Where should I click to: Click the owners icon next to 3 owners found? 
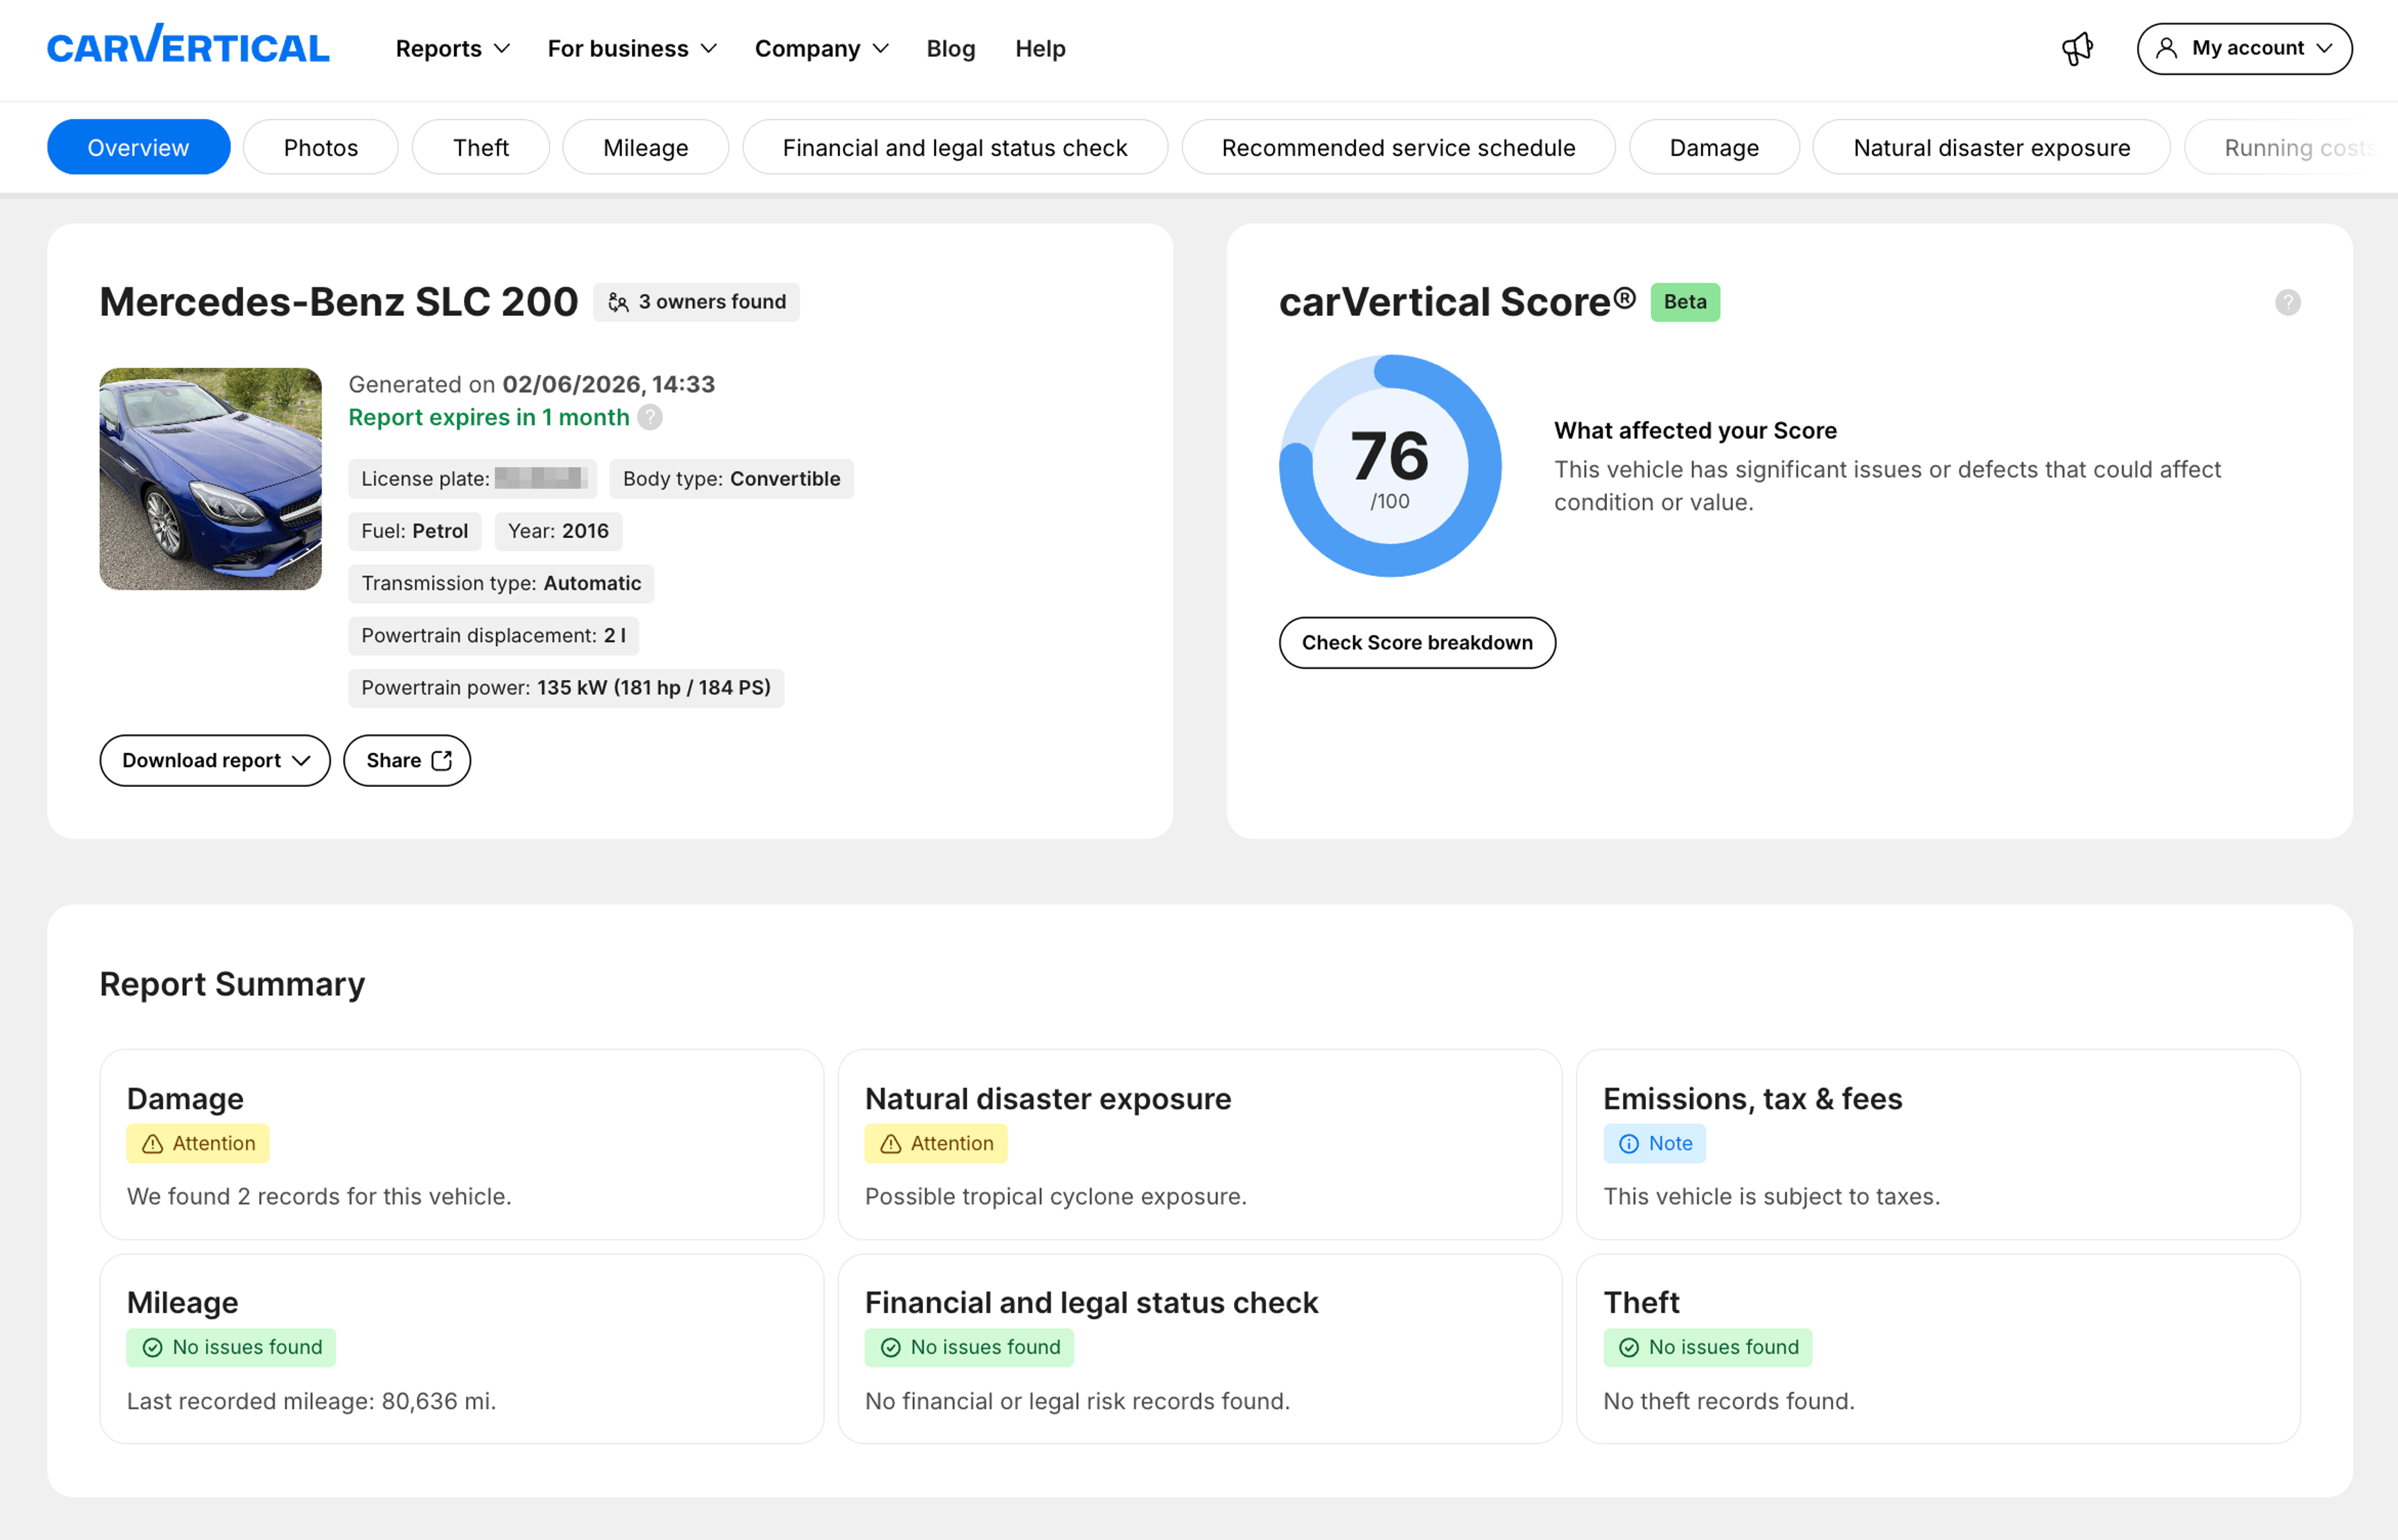click(618, 302)
